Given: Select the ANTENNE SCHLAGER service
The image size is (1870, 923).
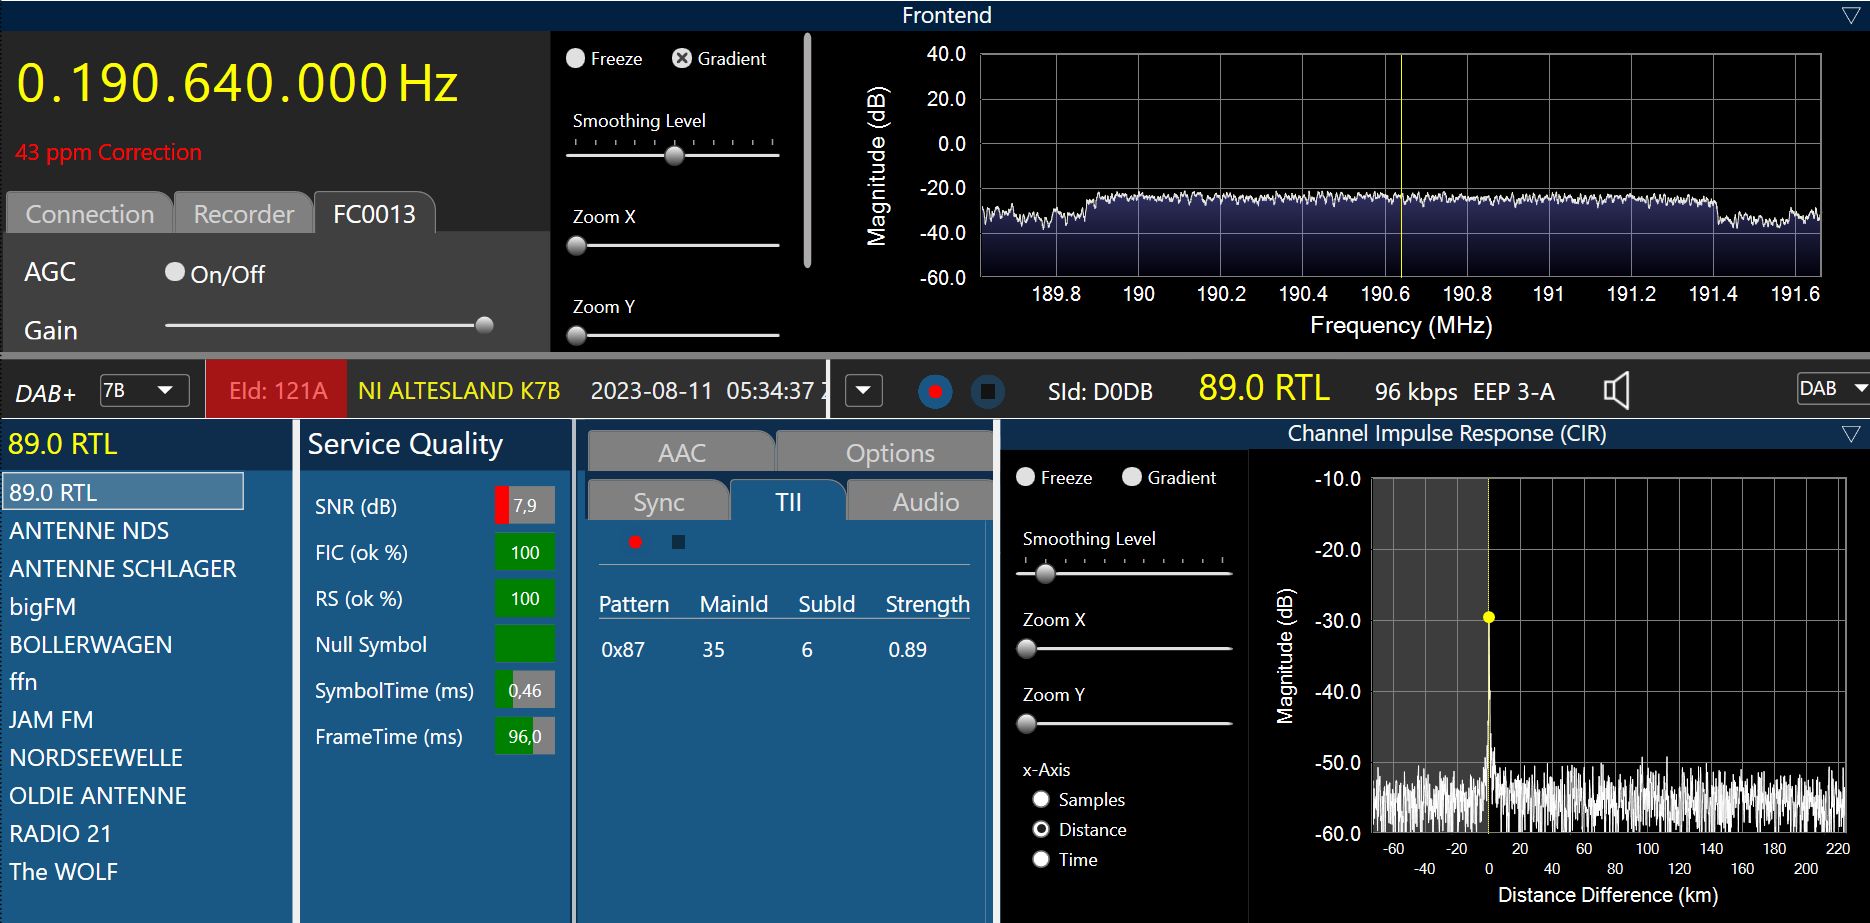Looking at the screenshot, I should pos(123,569).
